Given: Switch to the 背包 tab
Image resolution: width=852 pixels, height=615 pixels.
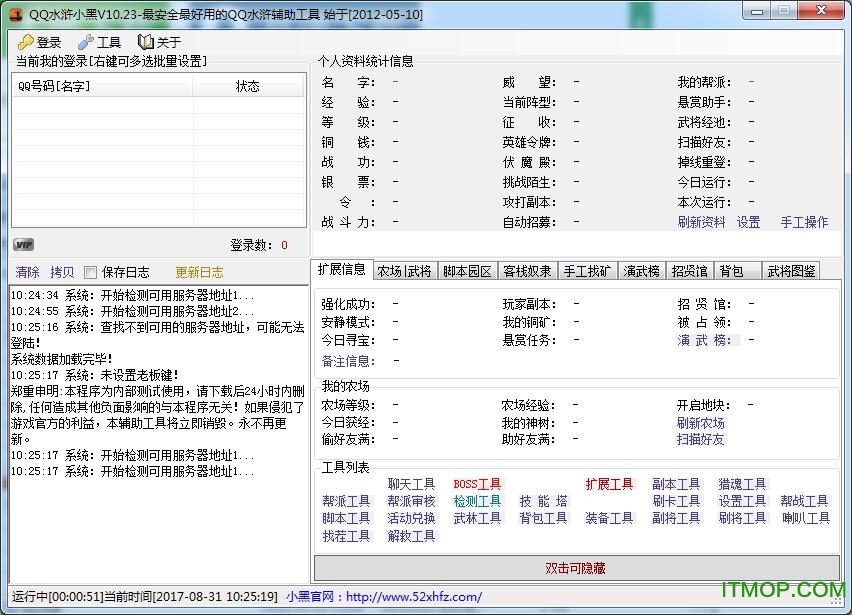Looking at the screenshot, I should coord(737,271).
